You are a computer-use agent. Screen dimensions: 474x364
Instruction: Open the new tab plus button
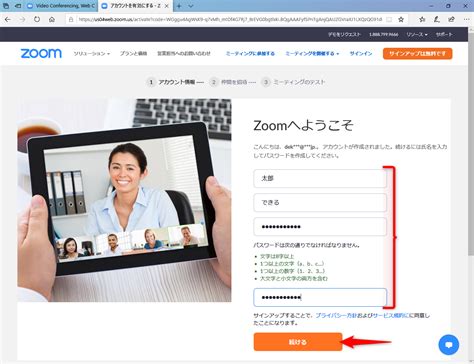[179, 6]
